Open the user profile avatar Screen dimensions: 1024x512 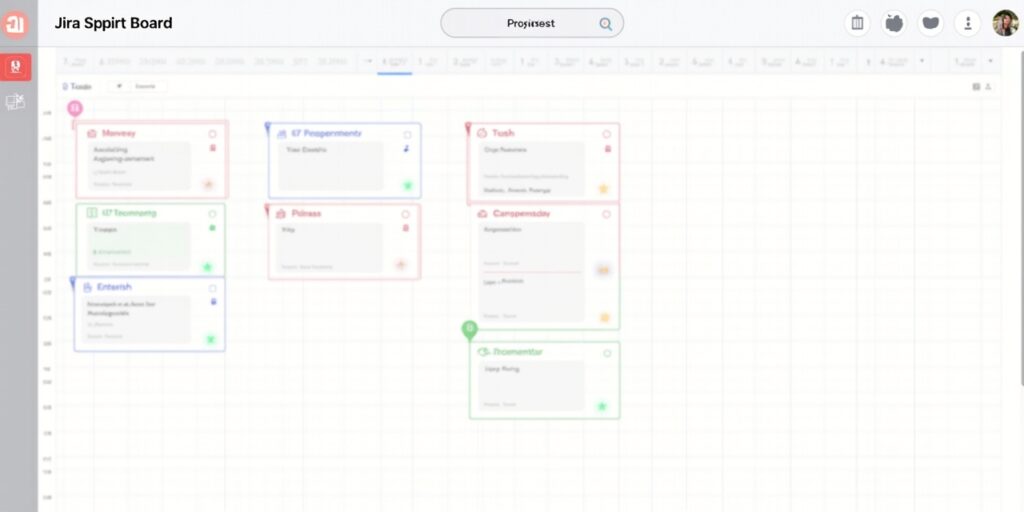click(1005, 23)
